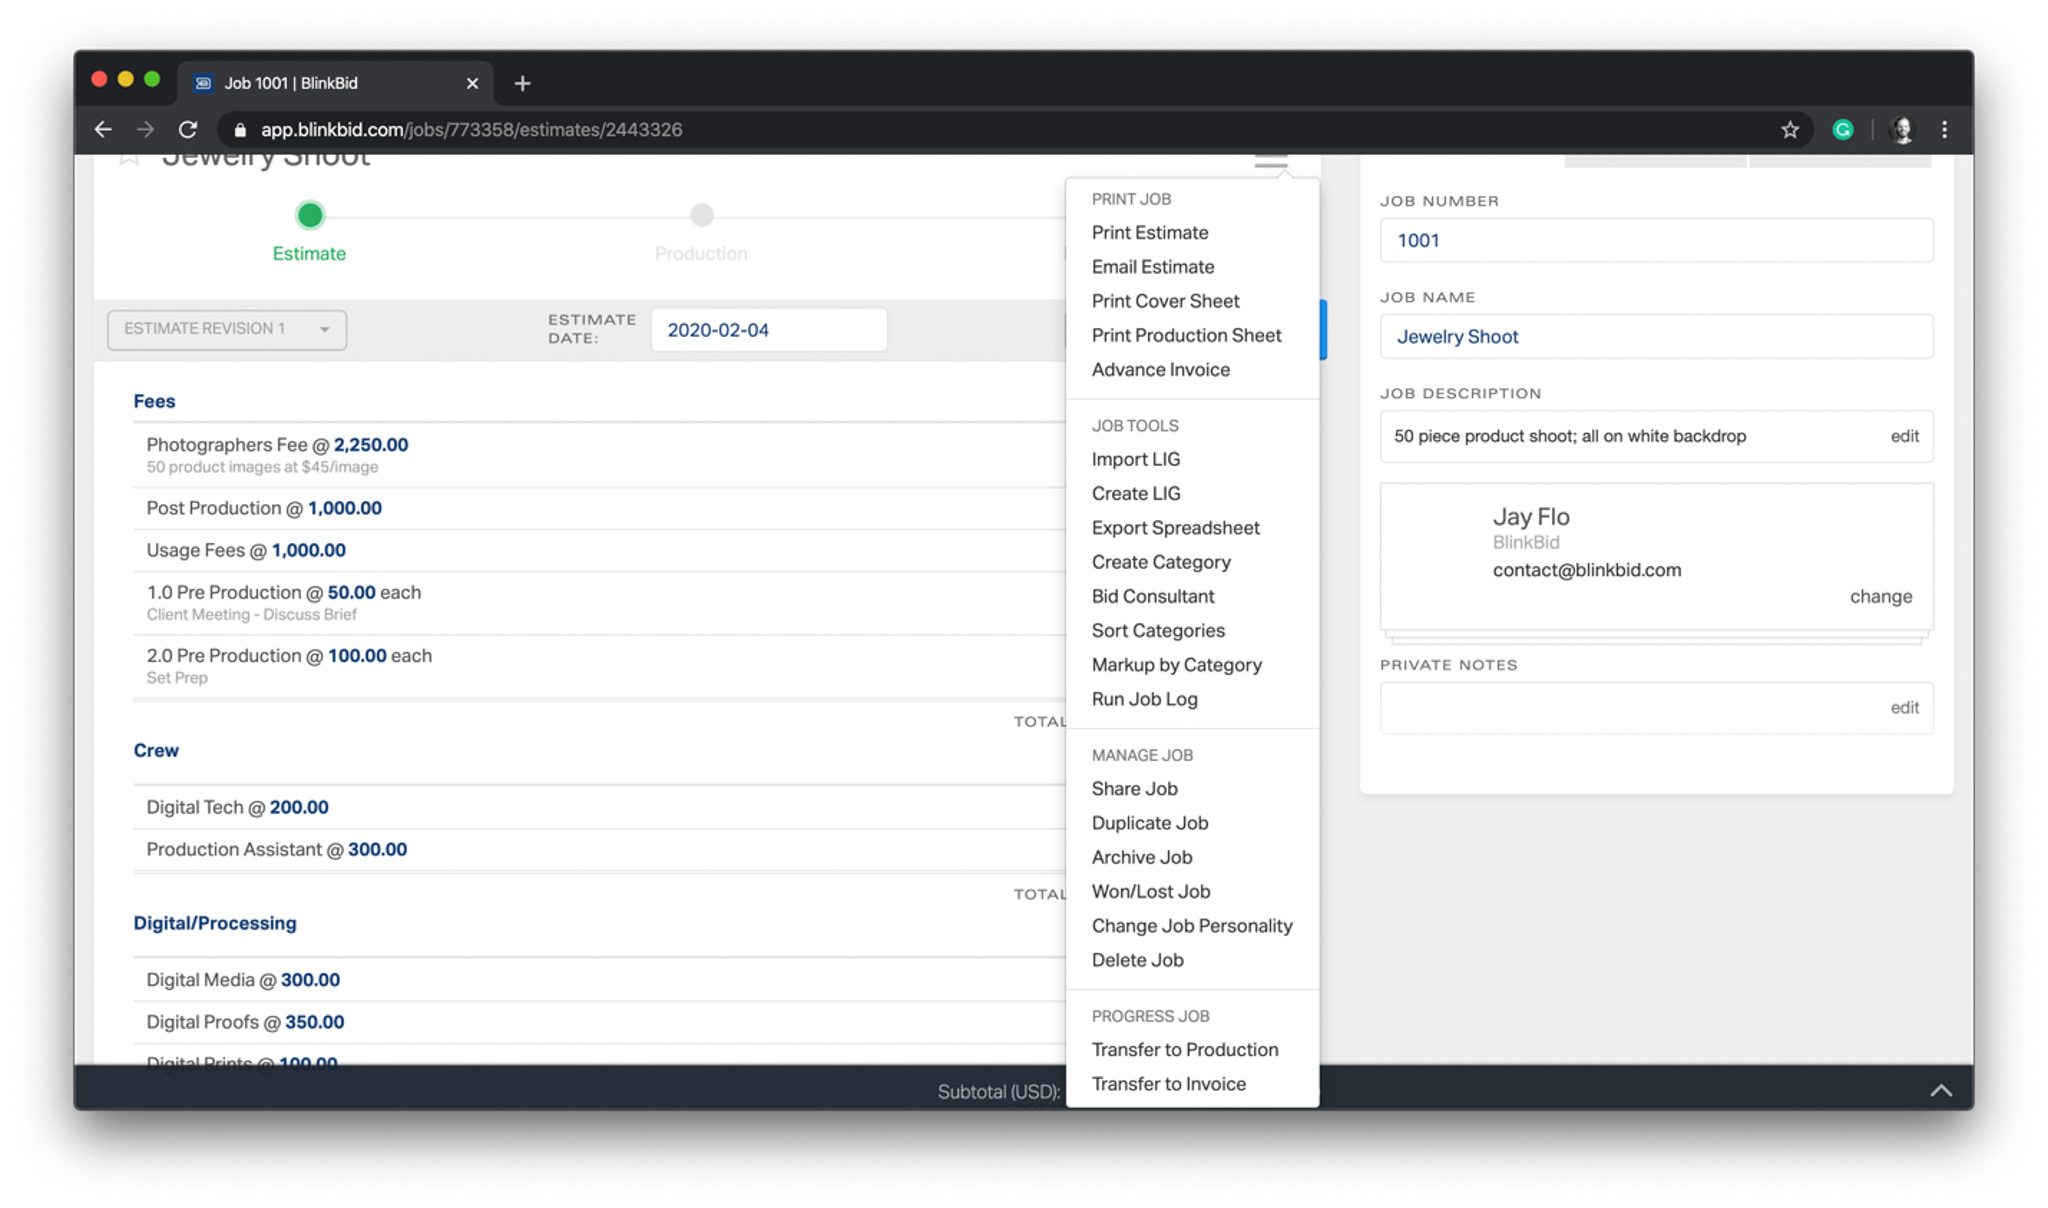Close the Job 1001 browser tab

coord(472,83)
